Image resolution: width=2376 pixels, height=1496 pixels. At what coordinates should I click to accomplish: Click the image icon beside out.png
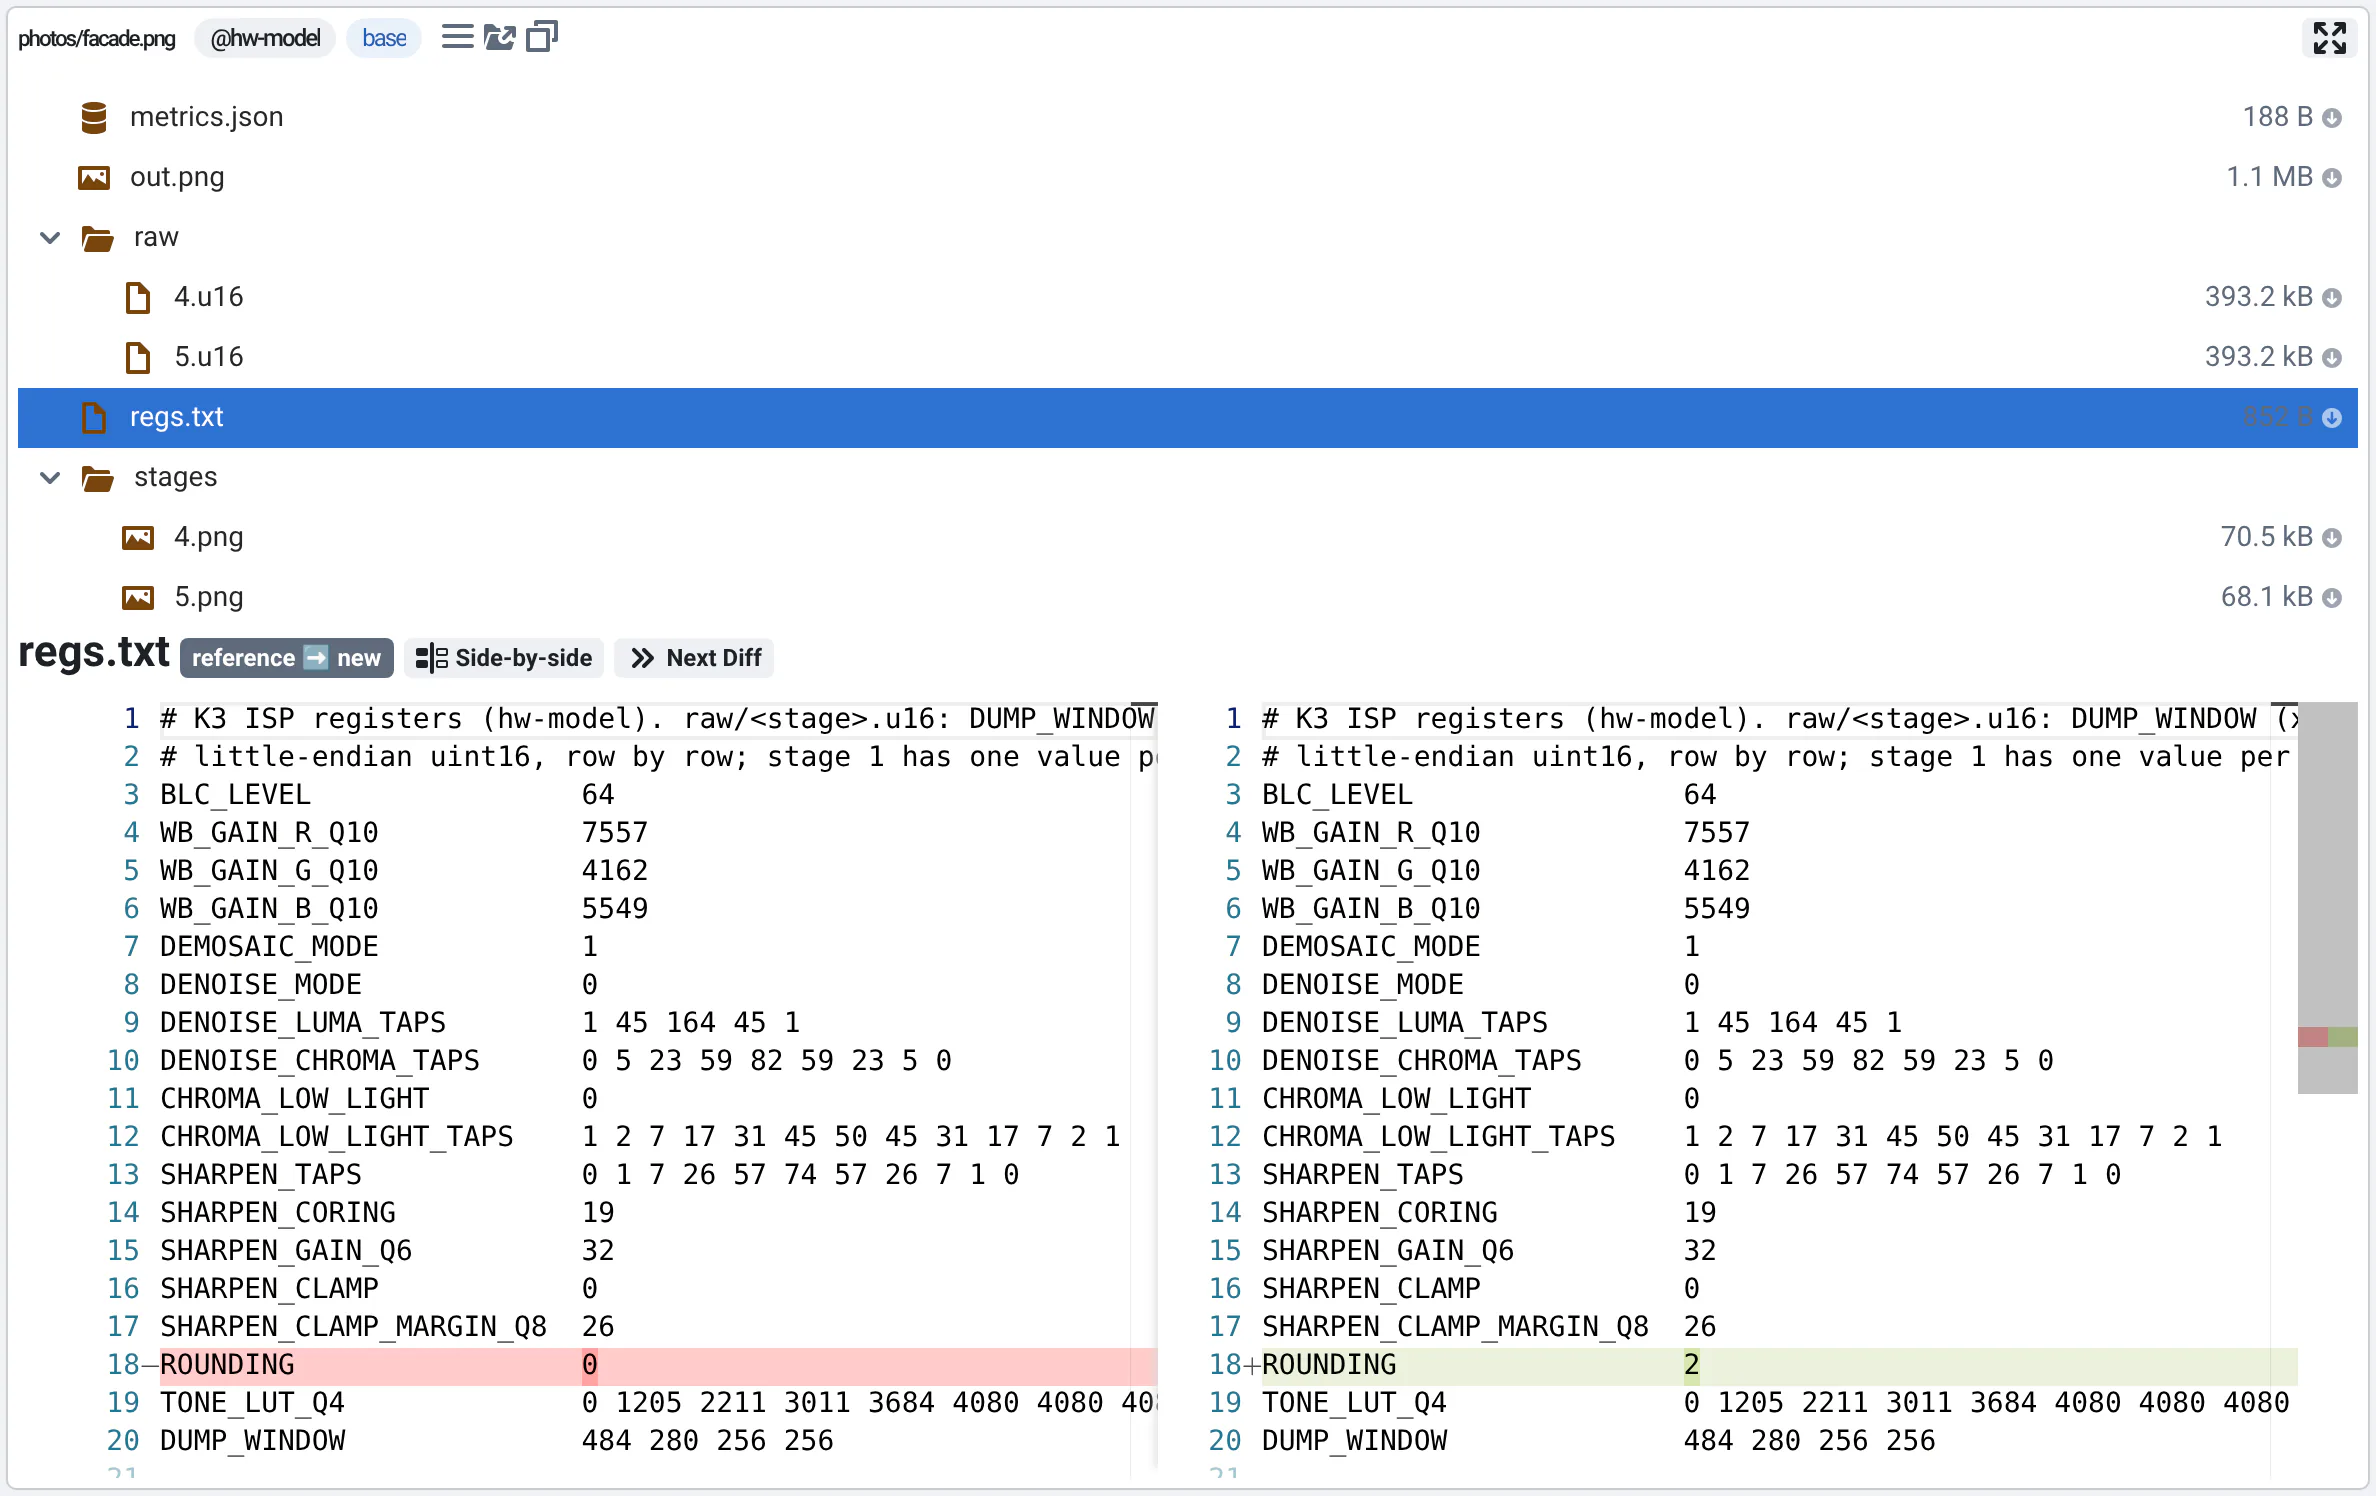click(94, 177)
